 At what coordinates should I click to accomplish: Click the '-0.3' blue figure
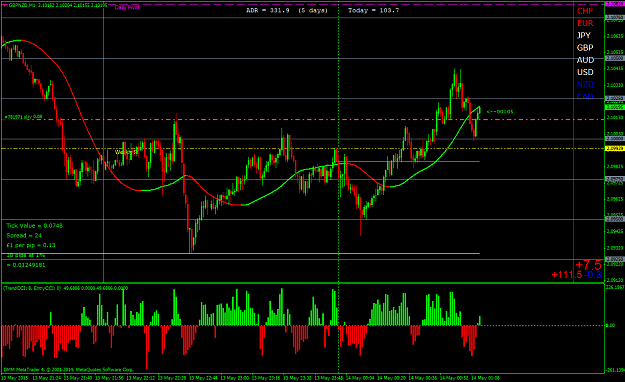tap(593, 275)
